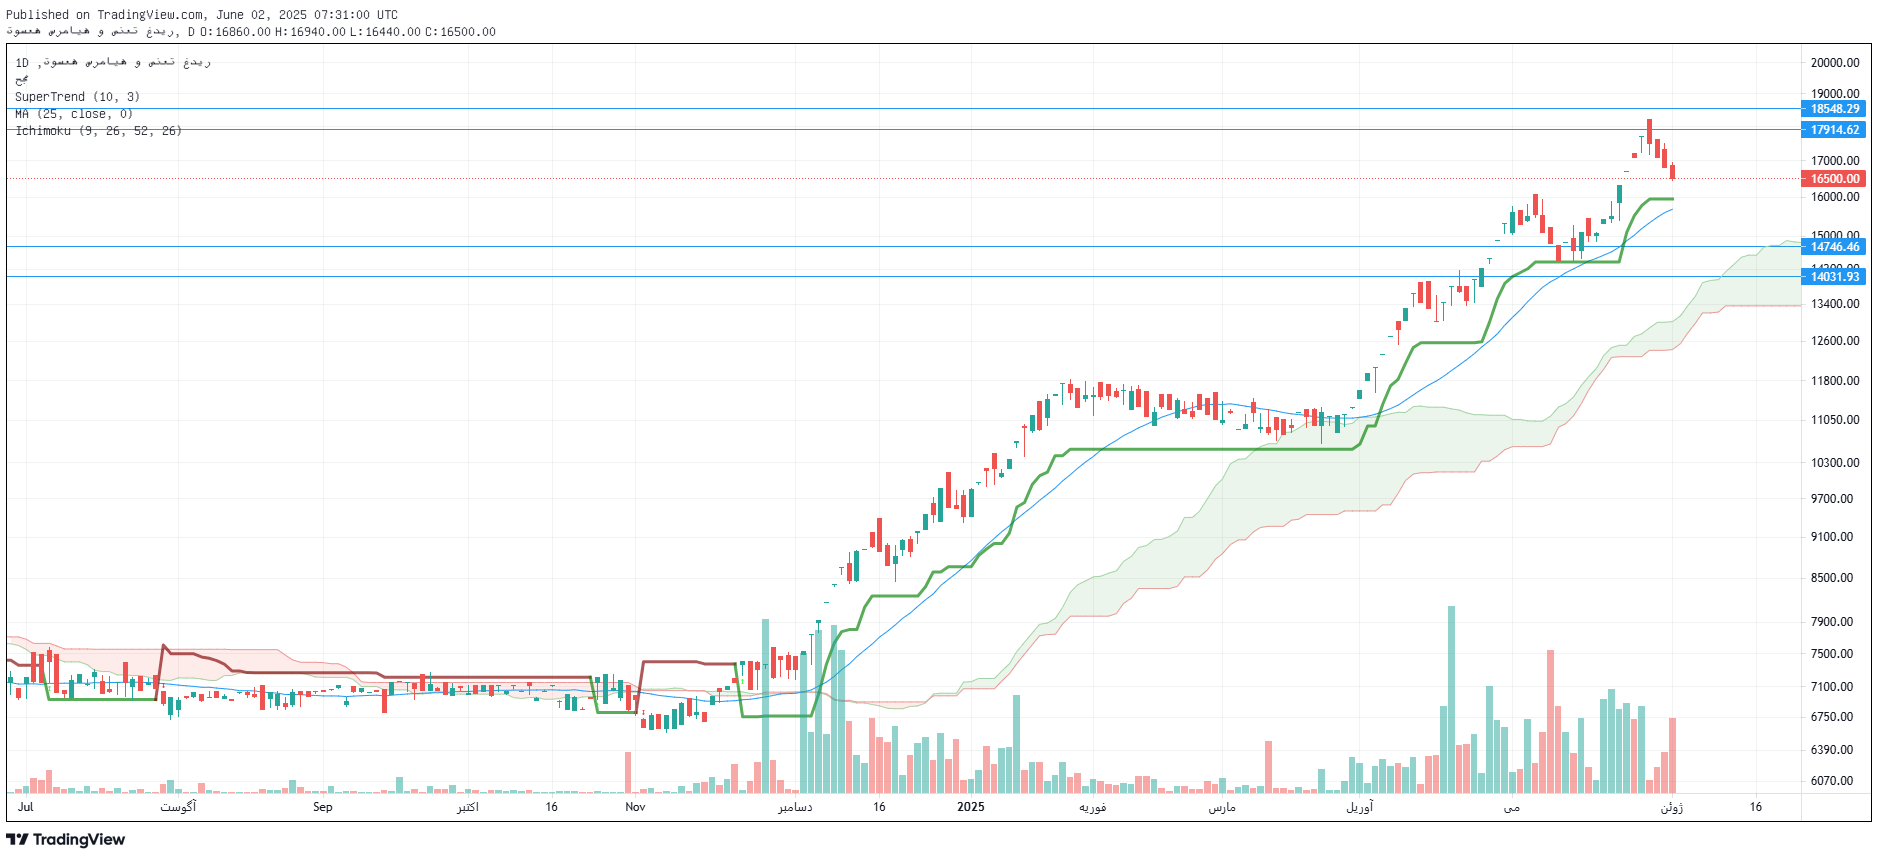Click the Sep label on time axis
The width and height of the screenshot is (1878, 858).
coord(322,807)
